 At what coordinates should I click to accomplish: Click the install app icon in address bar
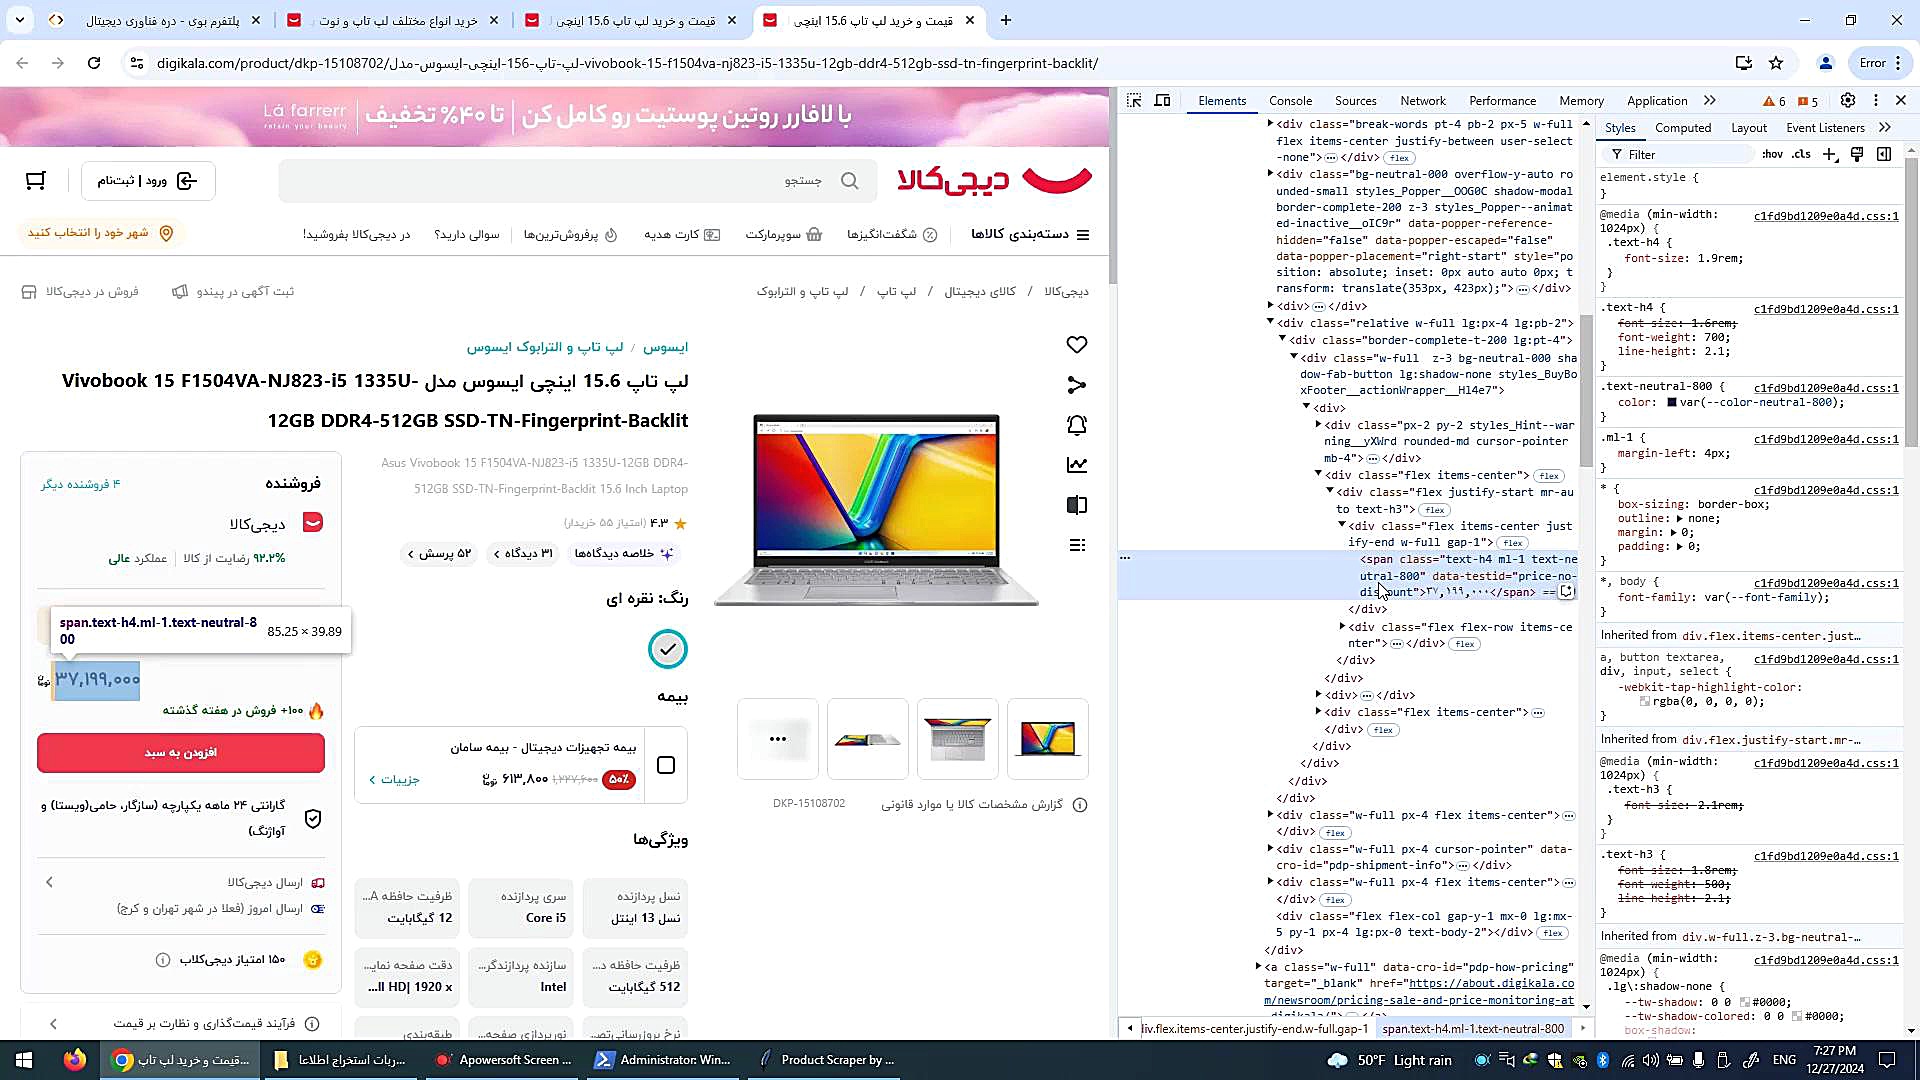[1744, 63]
